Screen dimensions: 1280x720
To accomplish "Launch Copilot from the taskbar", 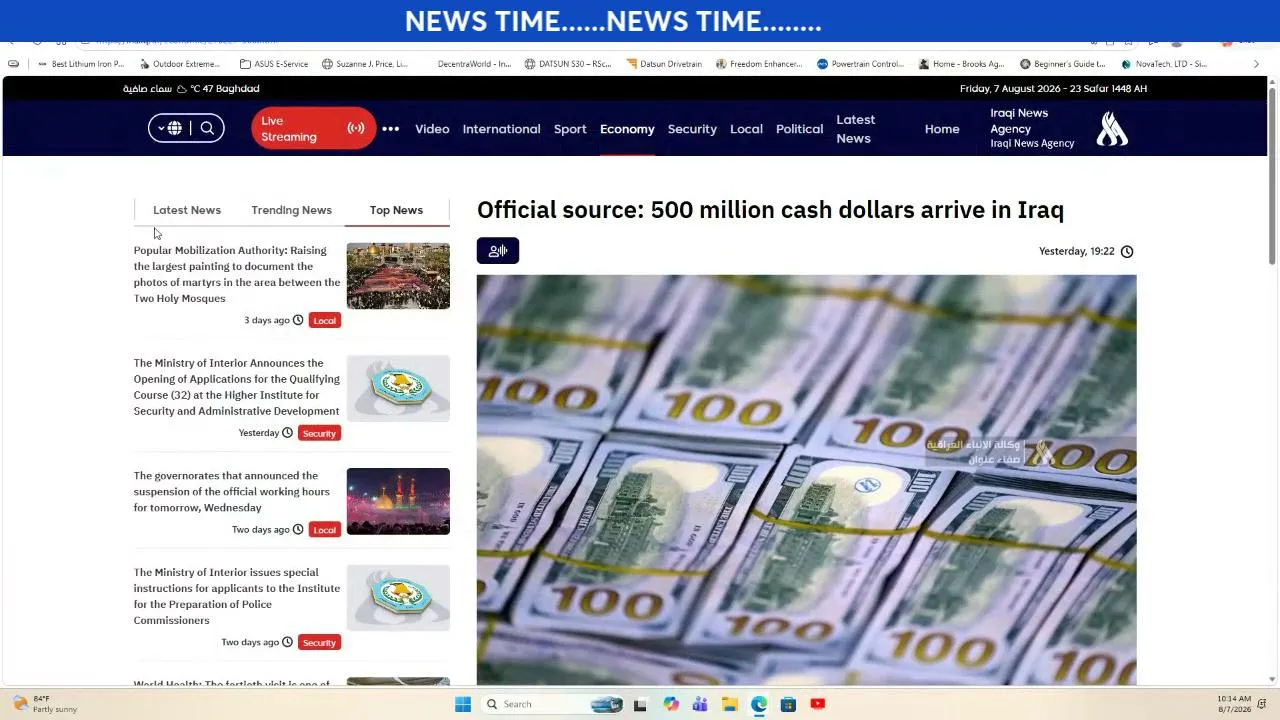I will [670, 704].
